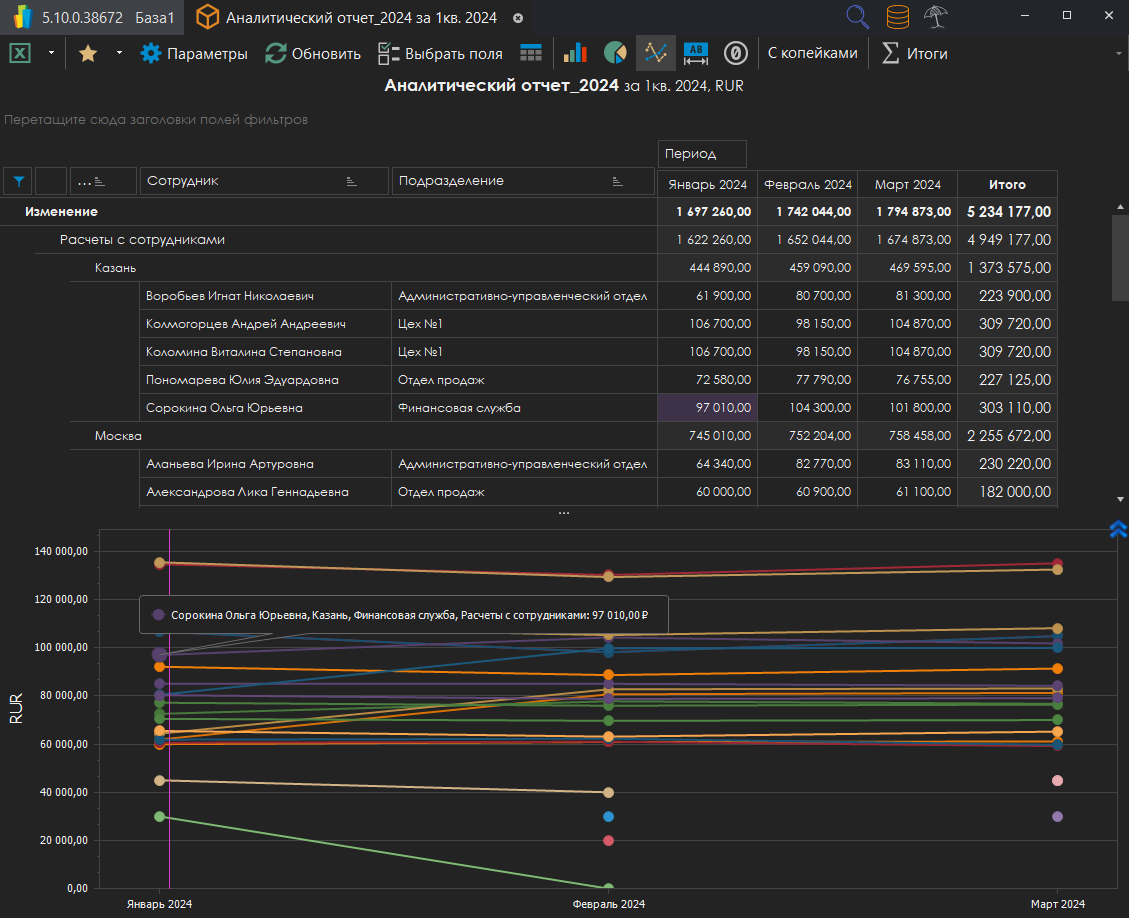The width and height of the screenshot is (1129, 918).
Task: Click the Excel export icon
Action: (20, 53)
